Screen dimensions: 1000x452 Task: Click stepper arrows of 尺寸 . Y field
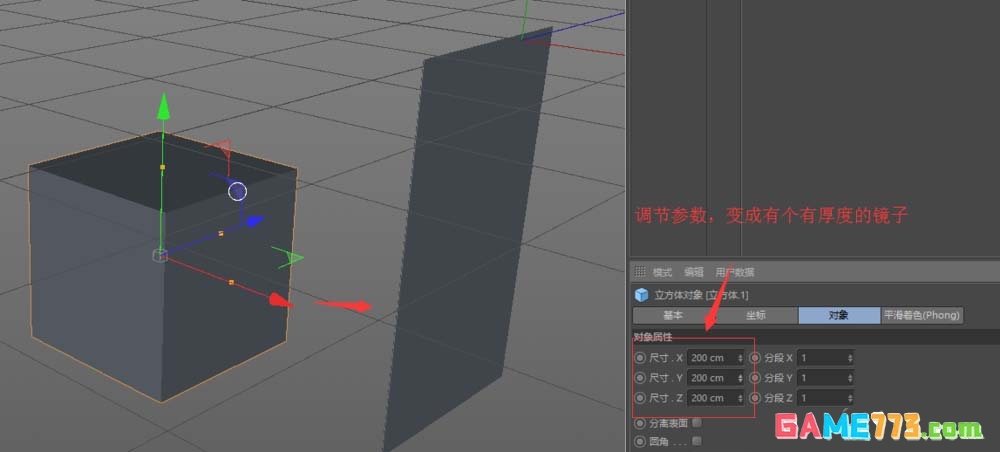tap(740, 378)
